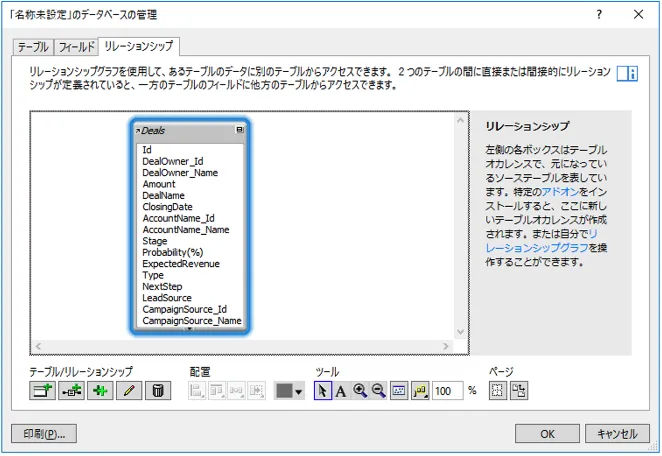The image size is (662, 456).
Task: Select the zoom out magnifier tool
Action: (x=378, y=391)
